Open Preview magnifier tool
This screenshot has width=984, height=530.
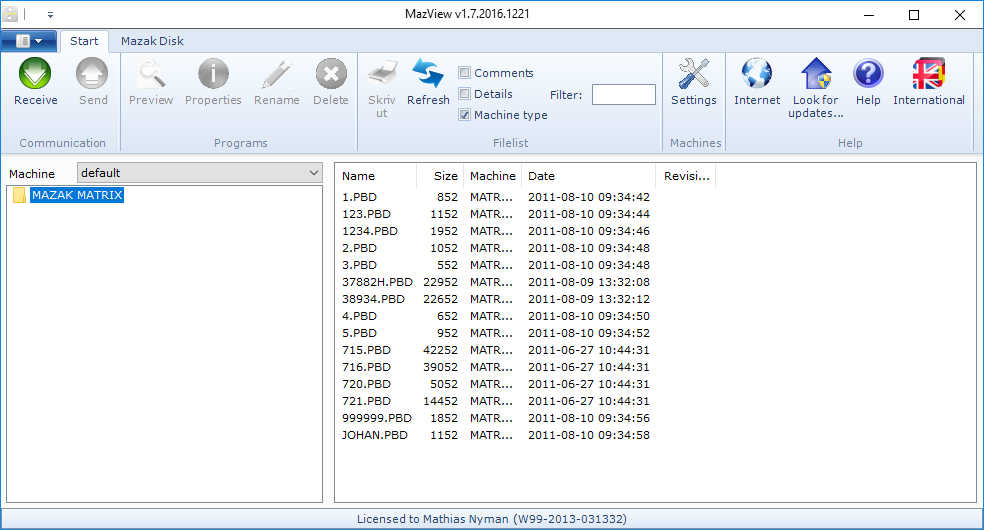[x=151, y=73]
